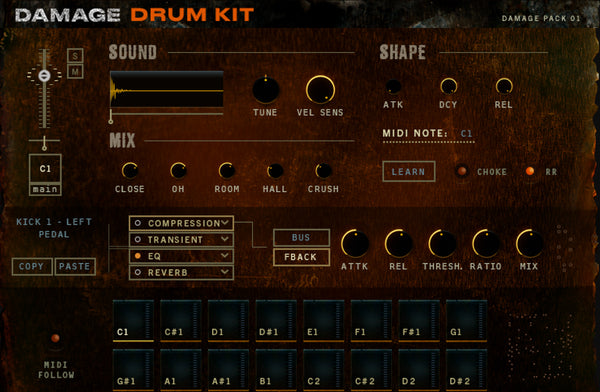Select the G#1 drum pad
The image size is (600, 392).
click(x=133, y=370)
